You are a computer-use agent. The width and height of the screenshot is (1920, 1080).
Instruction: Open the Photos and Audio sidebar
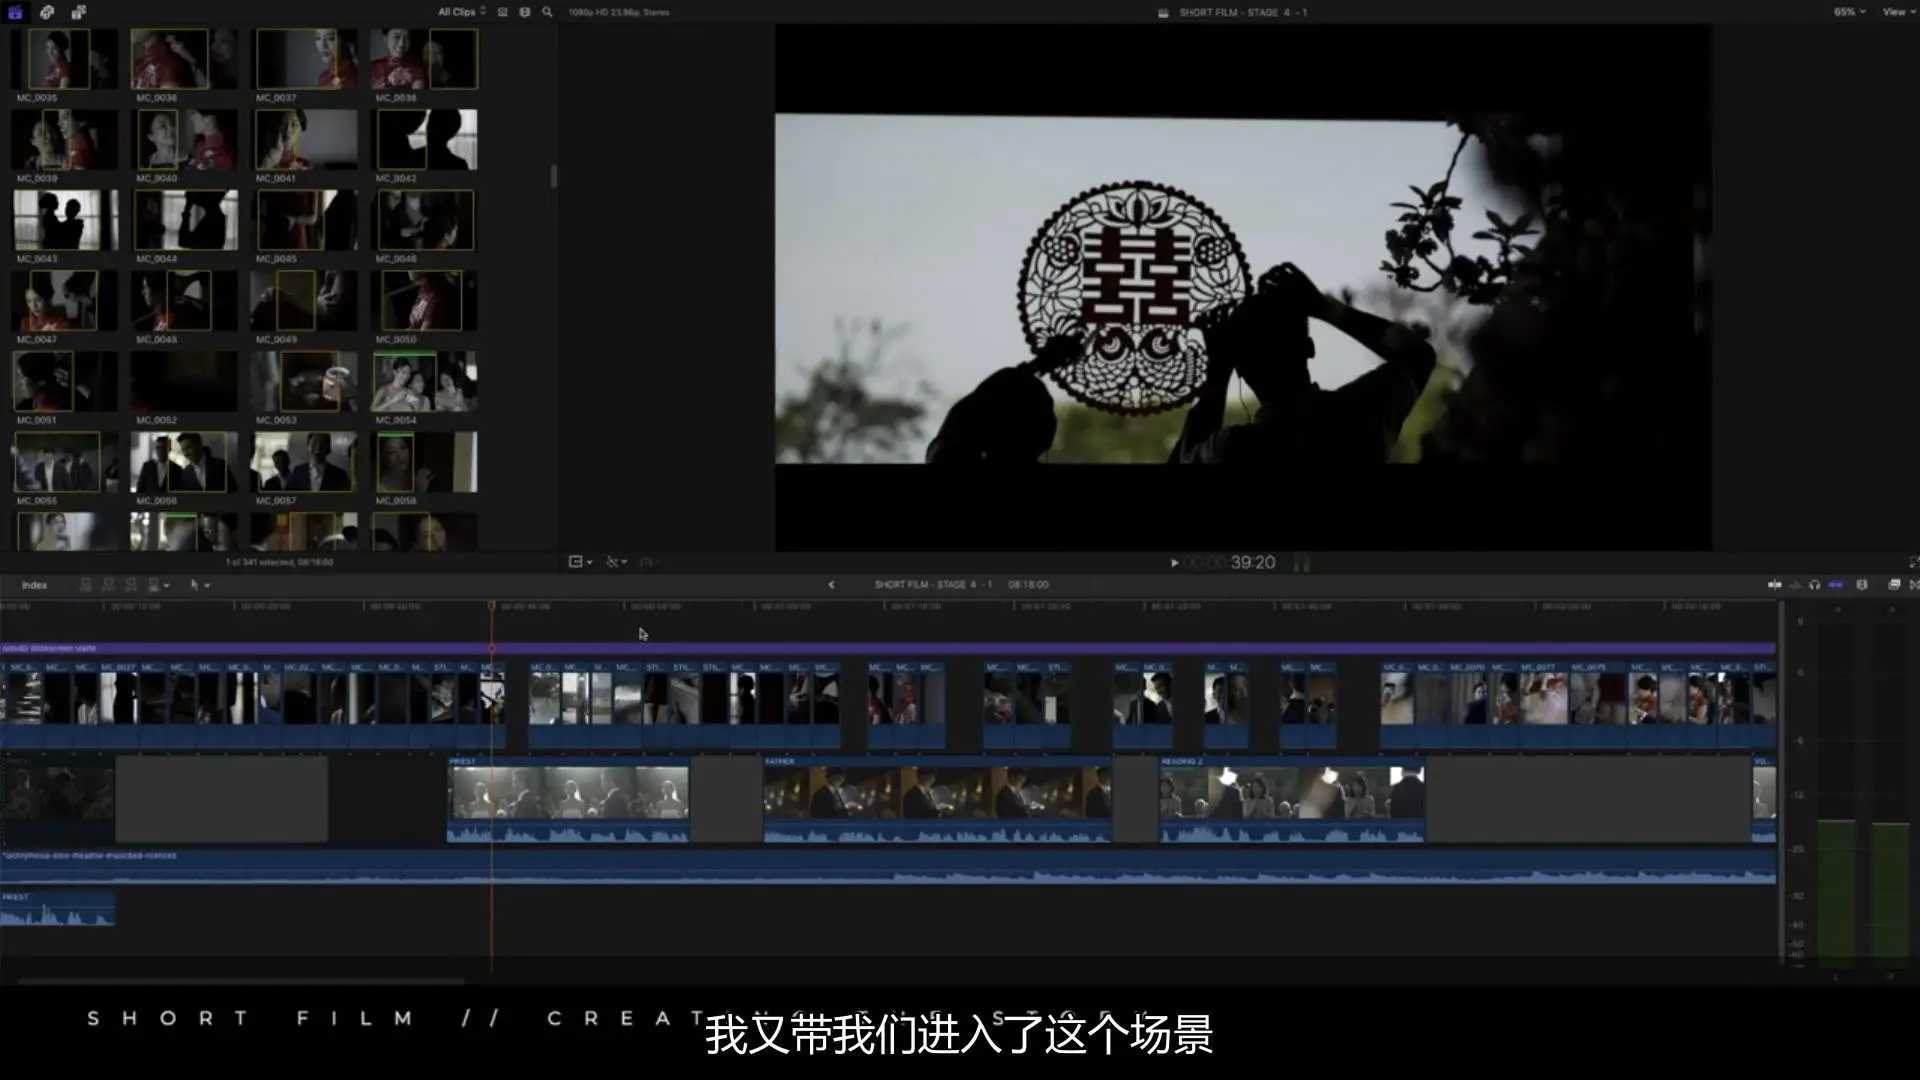[x=47, y=12]
